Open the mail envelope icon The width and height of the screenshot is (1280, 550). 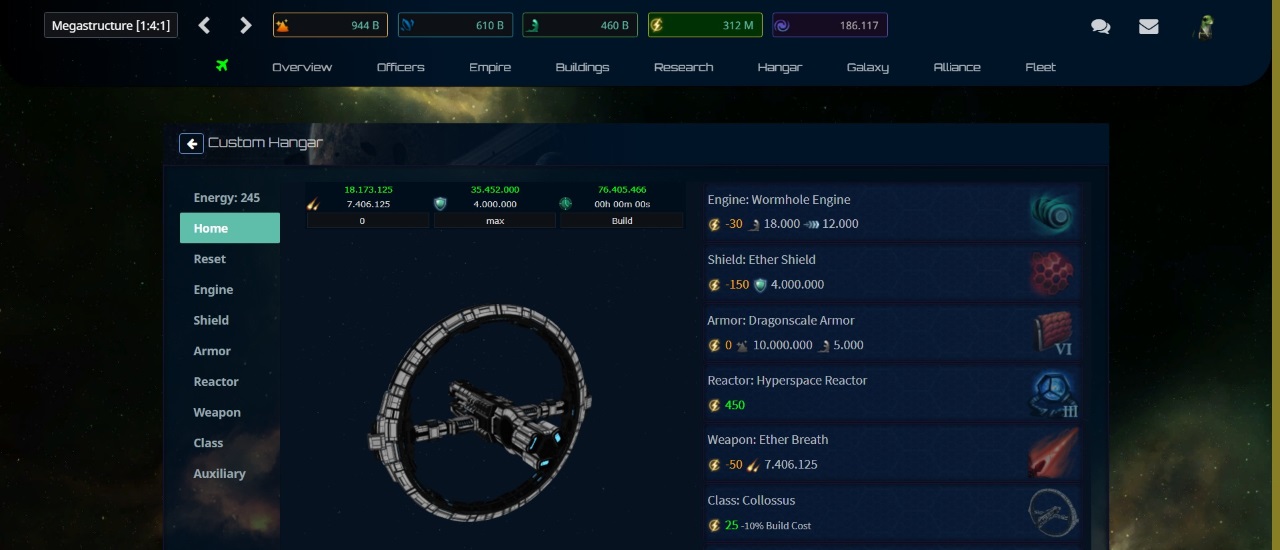(1149, 27)
